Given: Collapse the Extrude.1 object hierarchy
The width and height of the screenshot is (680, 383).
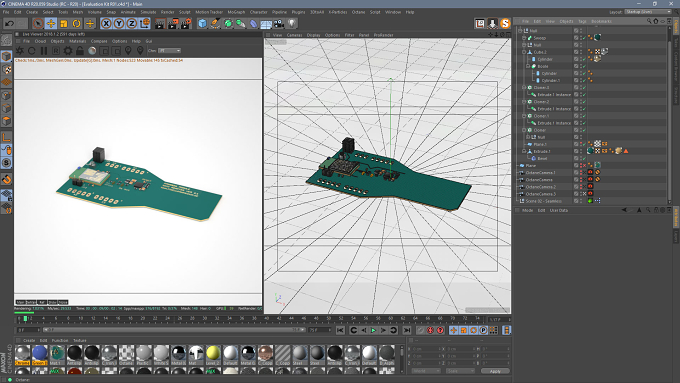Looking at the screenshot, I should point(524,151).
